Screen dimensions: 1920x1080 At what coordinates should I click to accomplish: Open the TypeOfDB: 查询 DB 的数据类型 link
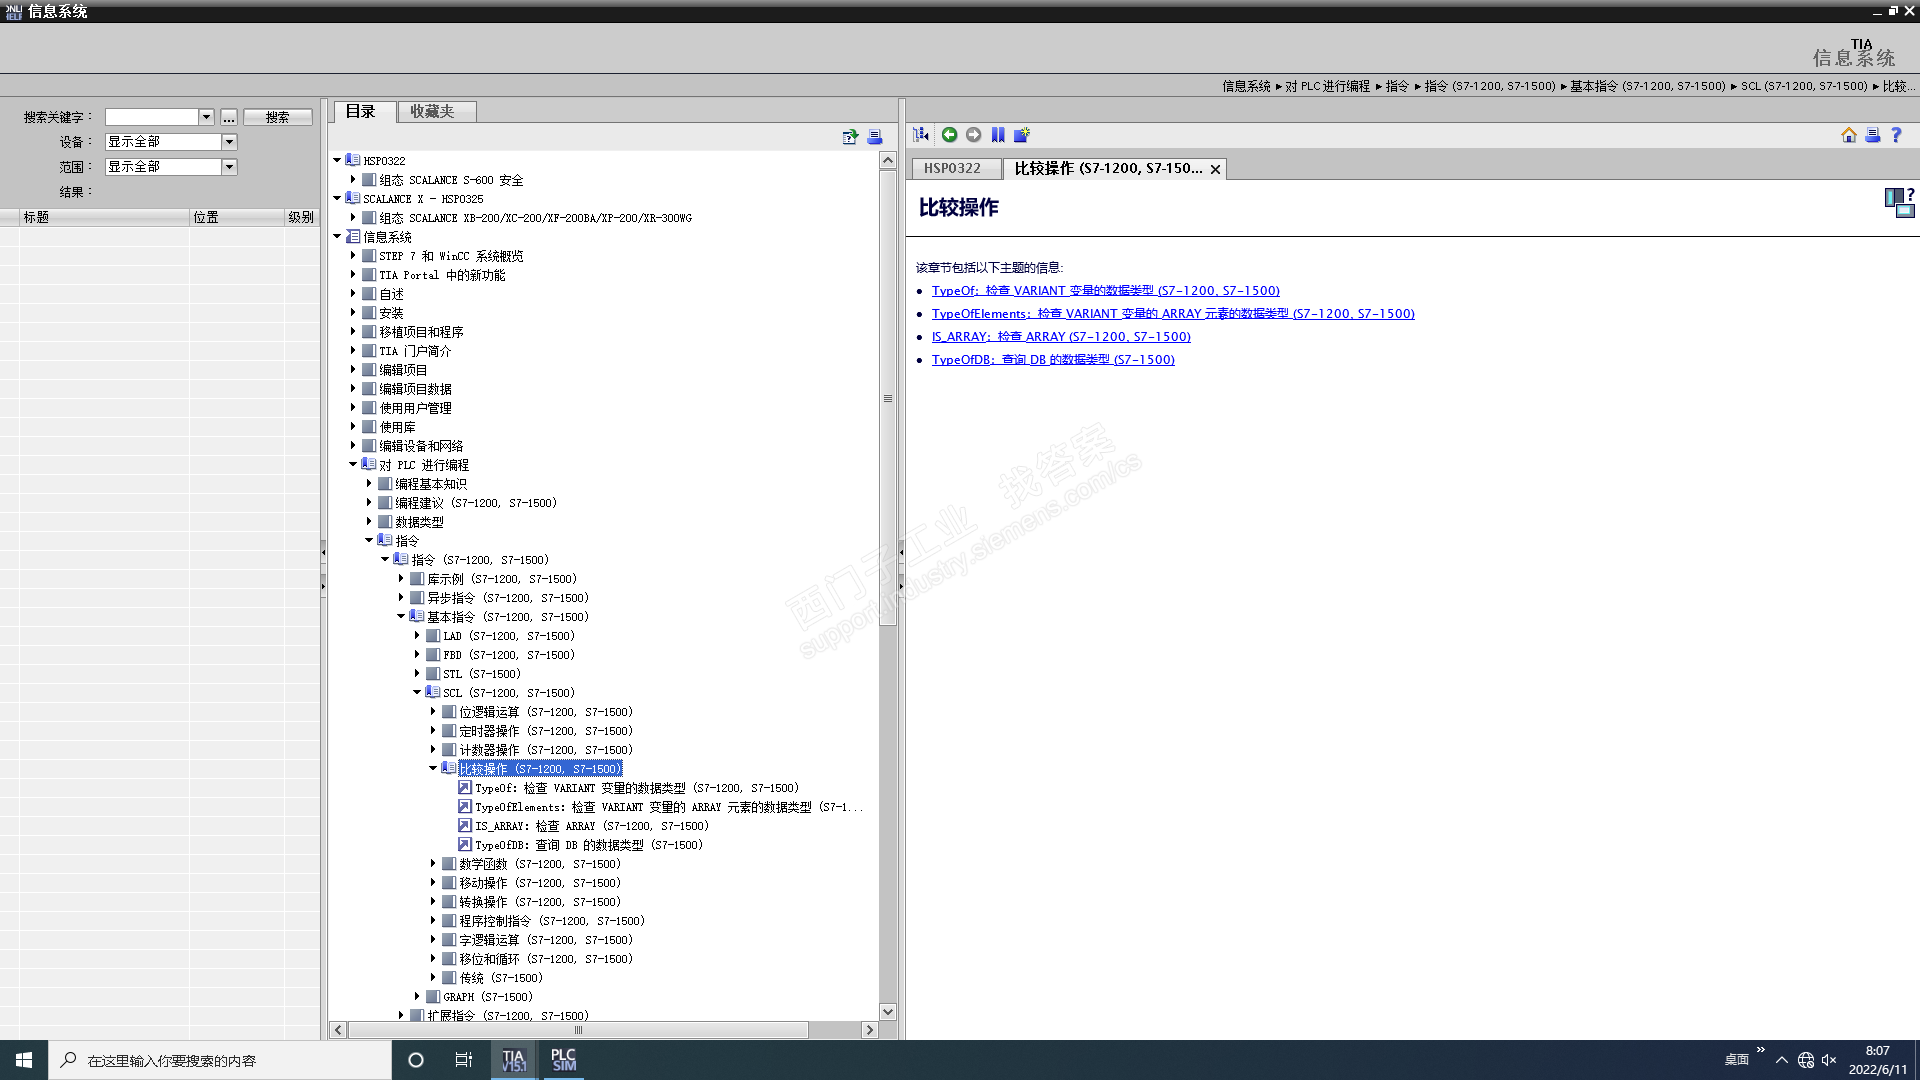(x=1052, y=360)
